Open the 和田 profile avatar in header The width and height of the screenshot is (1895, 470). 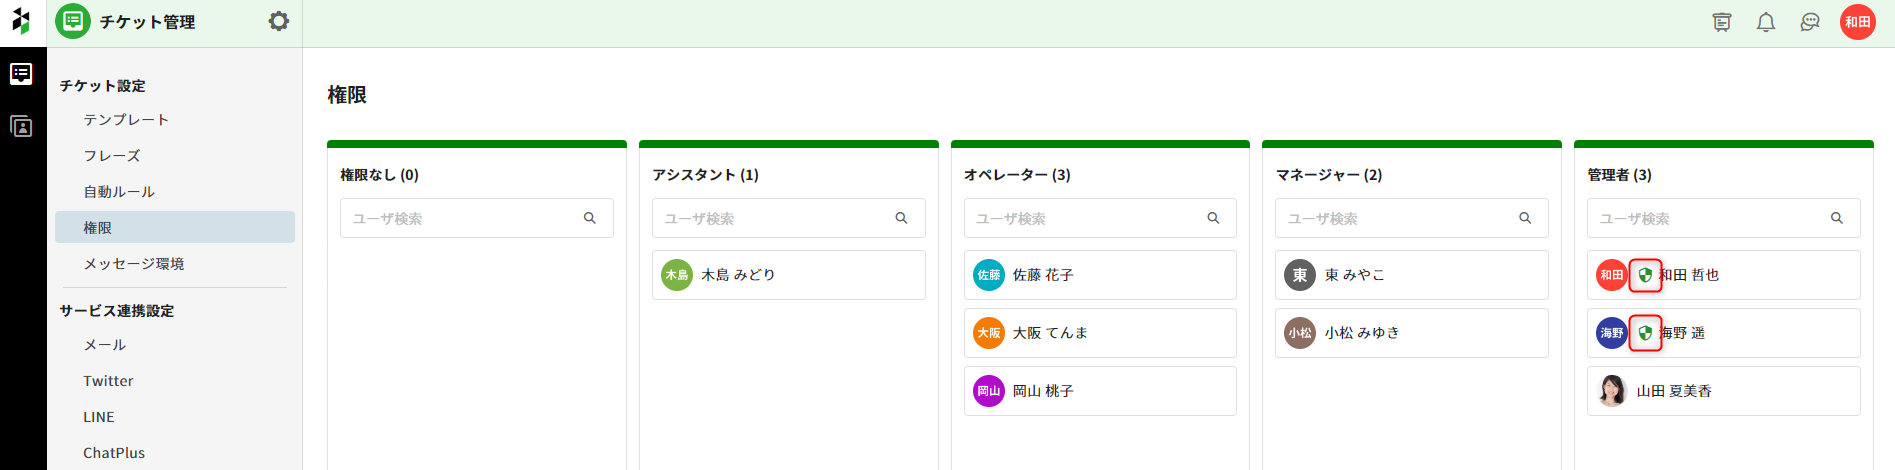[1857, 22]
